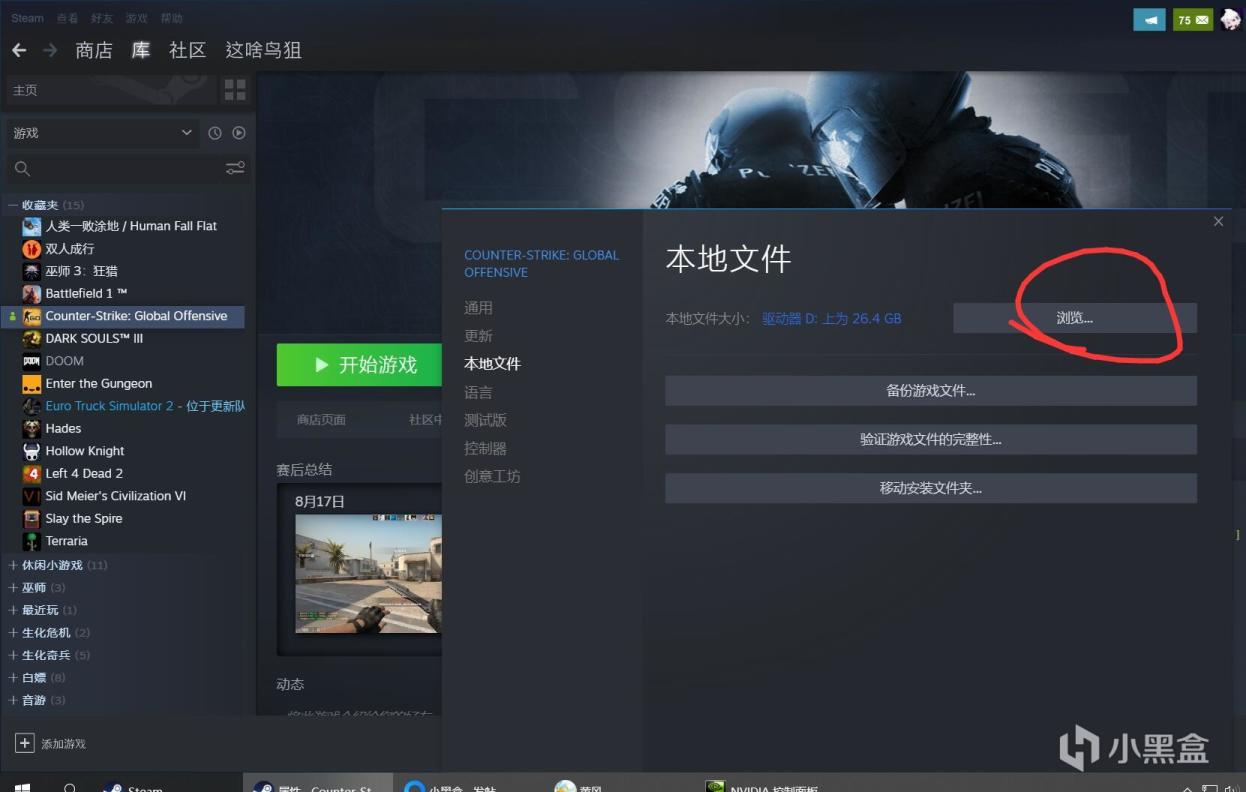This screenshot has width=1246, height=792.
Task: Click the add game plus icon
Action: pyautogui.click(x=25, y=743)
